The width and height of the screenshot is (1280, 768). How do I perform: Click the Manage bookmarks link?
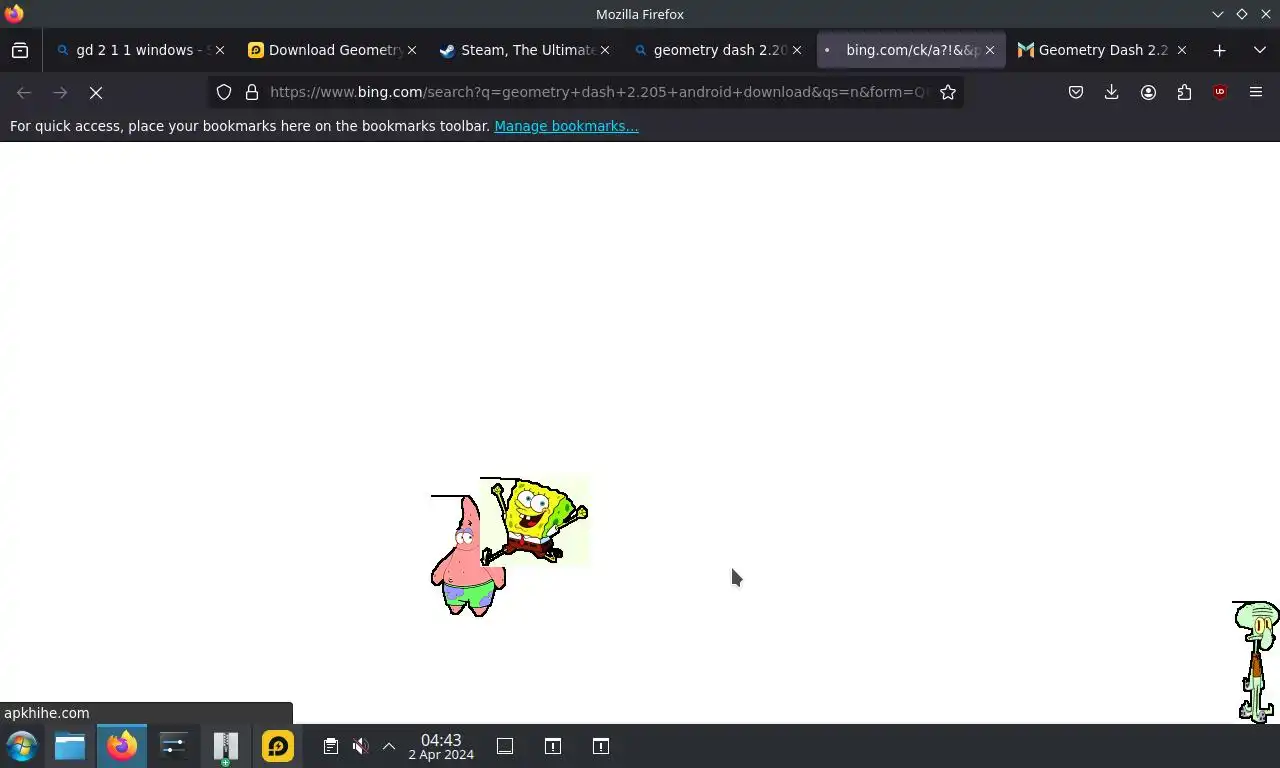coord(566,126)
